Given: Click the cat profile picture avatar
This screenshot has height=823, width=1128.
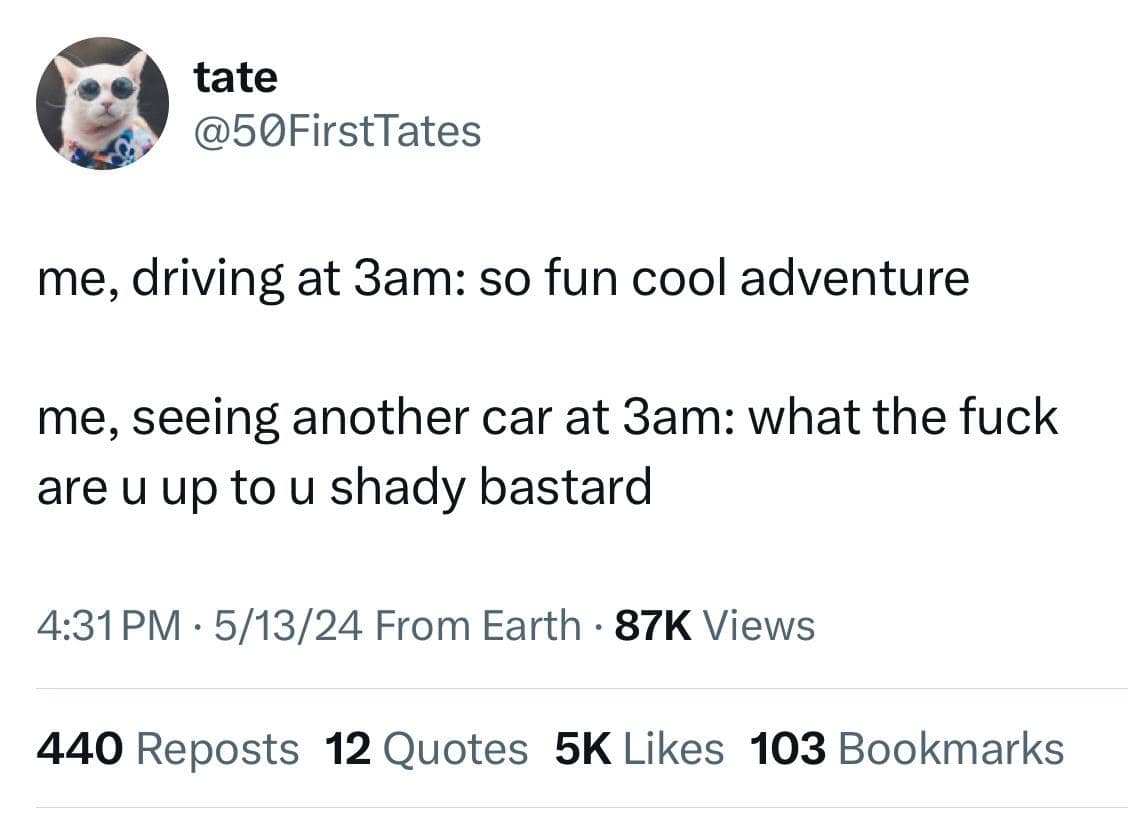Looking at the screenshot, I should coord(102,104).
